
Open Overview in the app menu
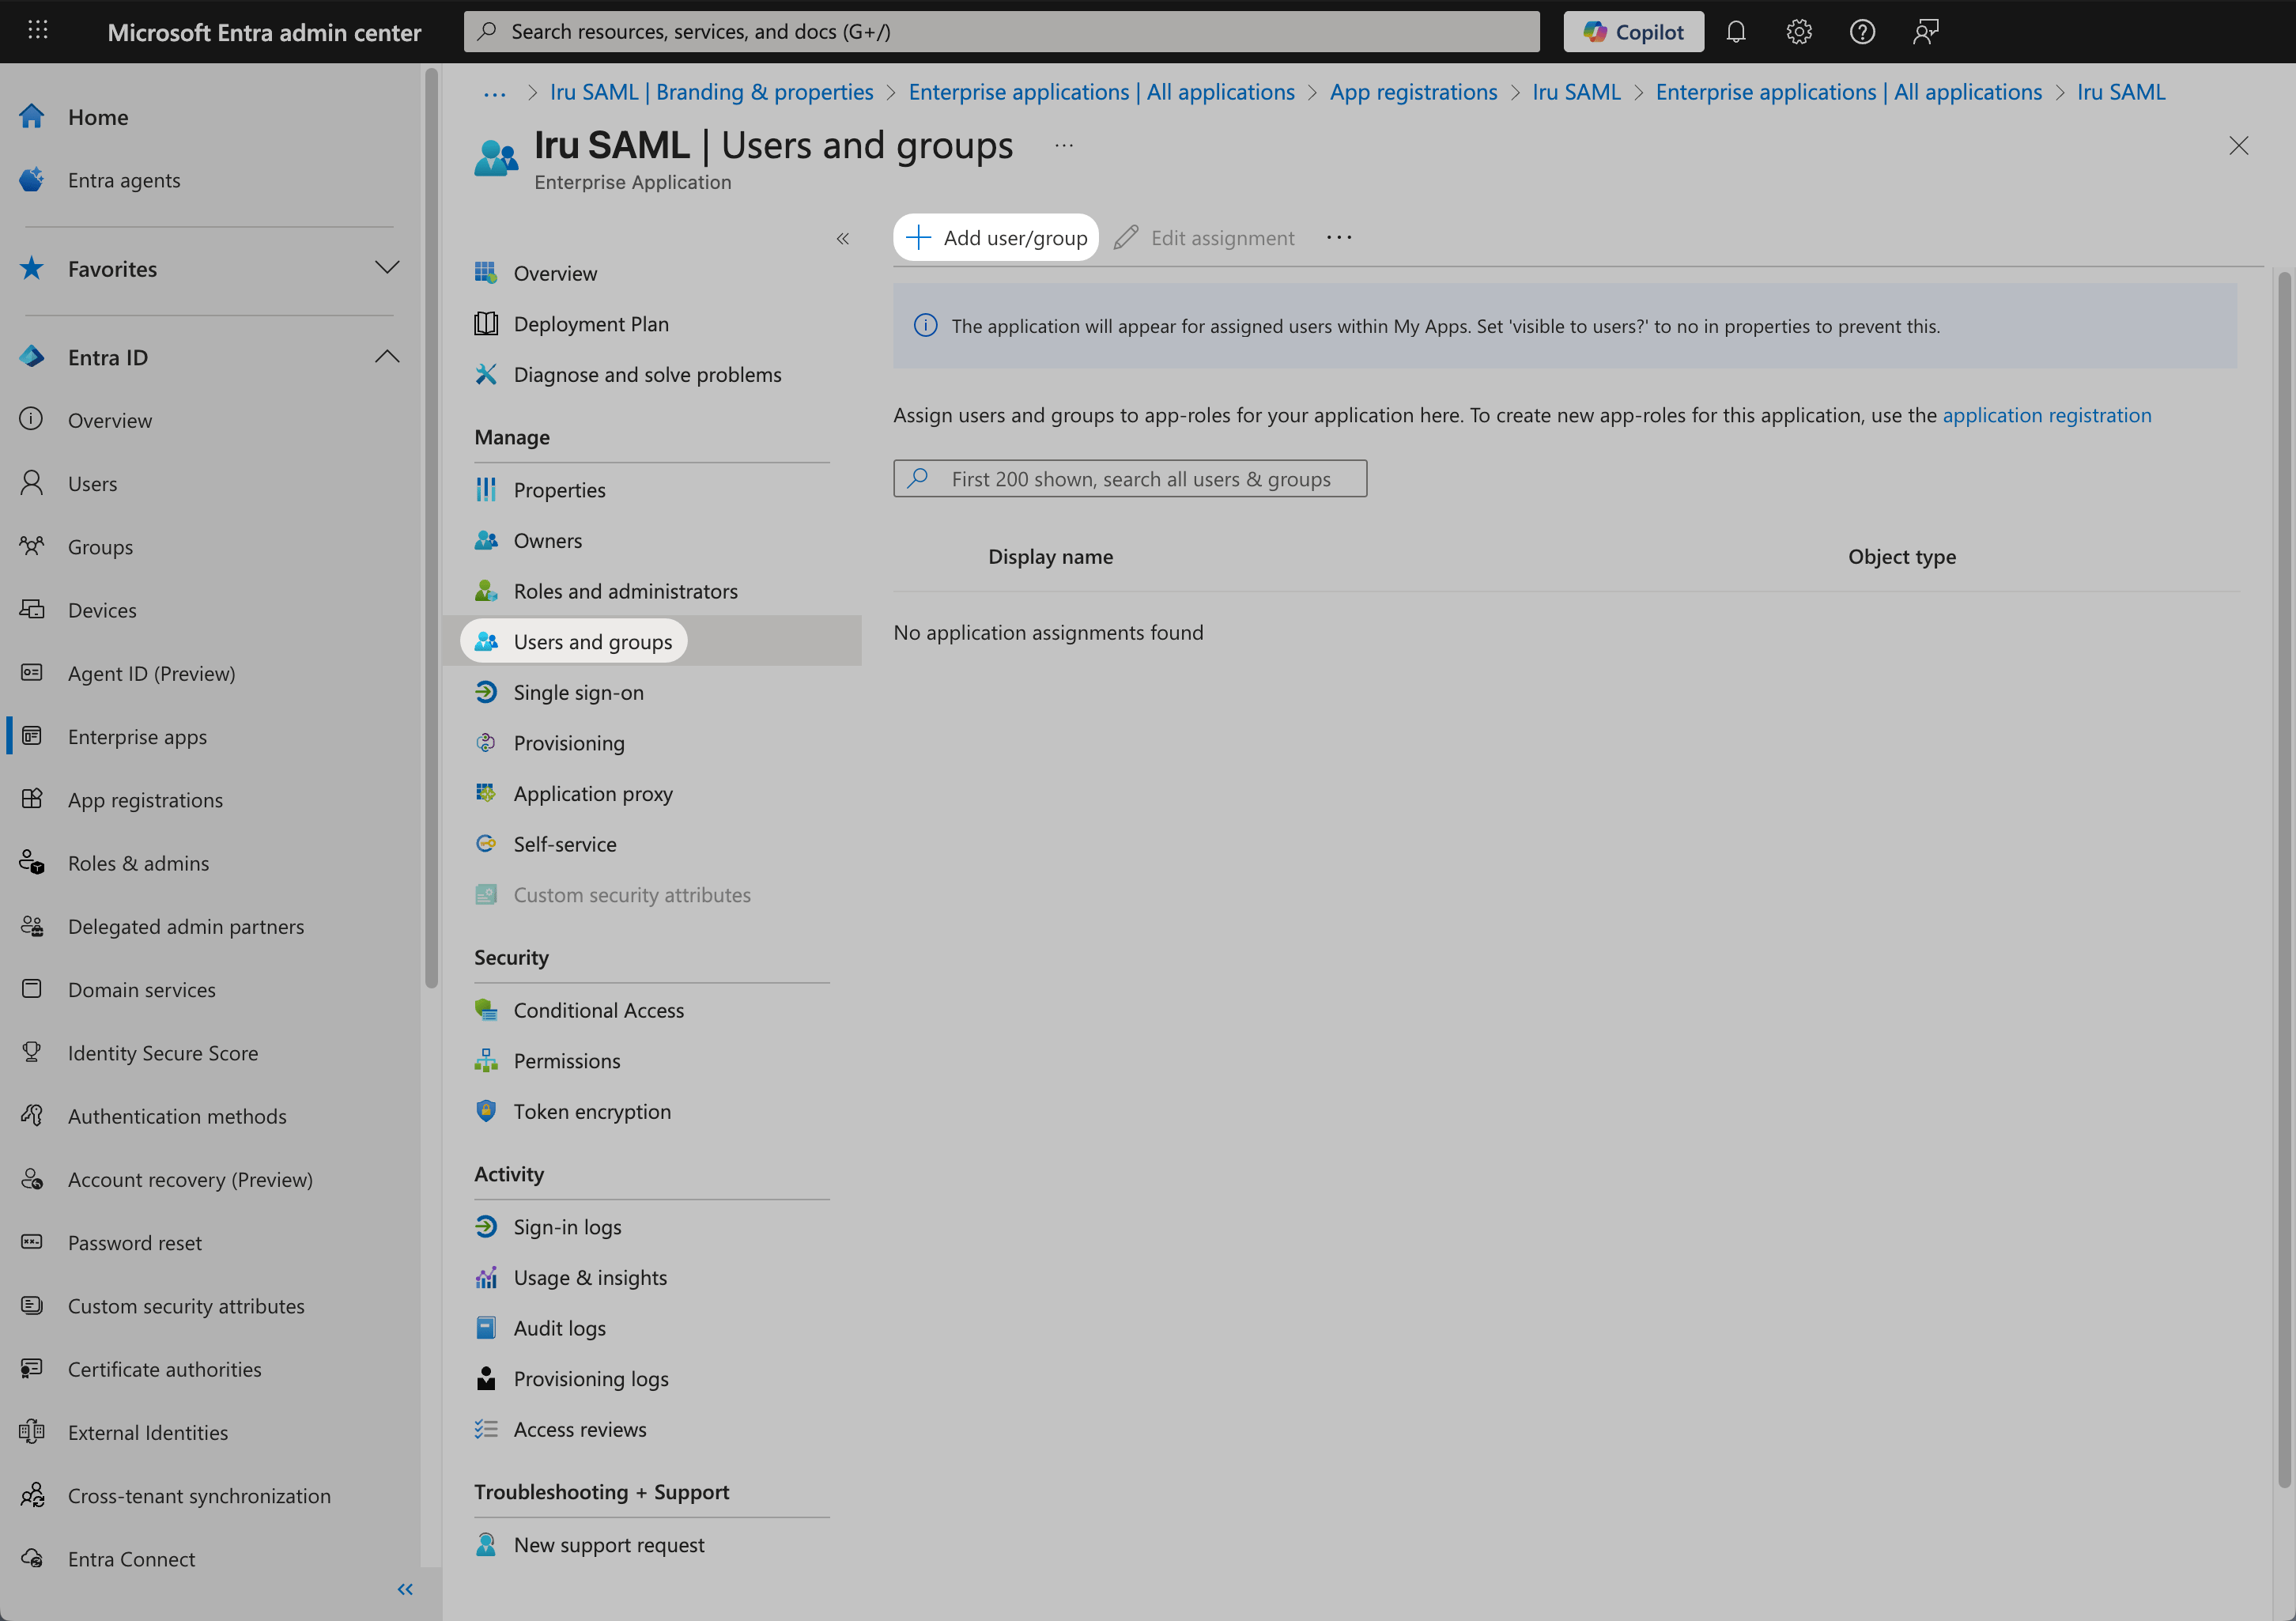click(x=555, y=273)
